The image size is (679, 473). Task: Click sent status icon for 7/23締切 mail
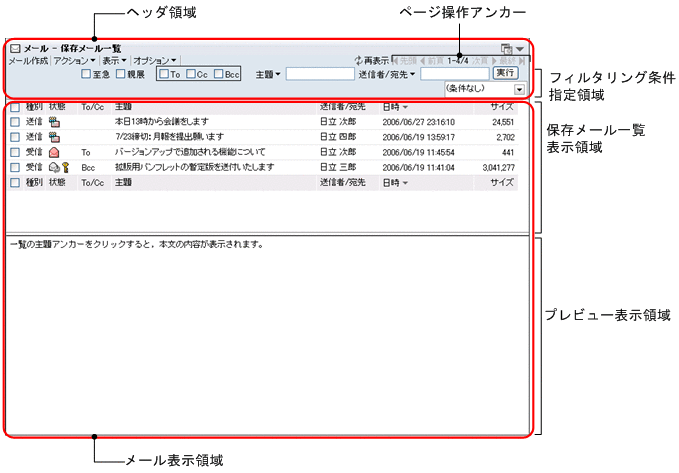click(x=55, y=137)
